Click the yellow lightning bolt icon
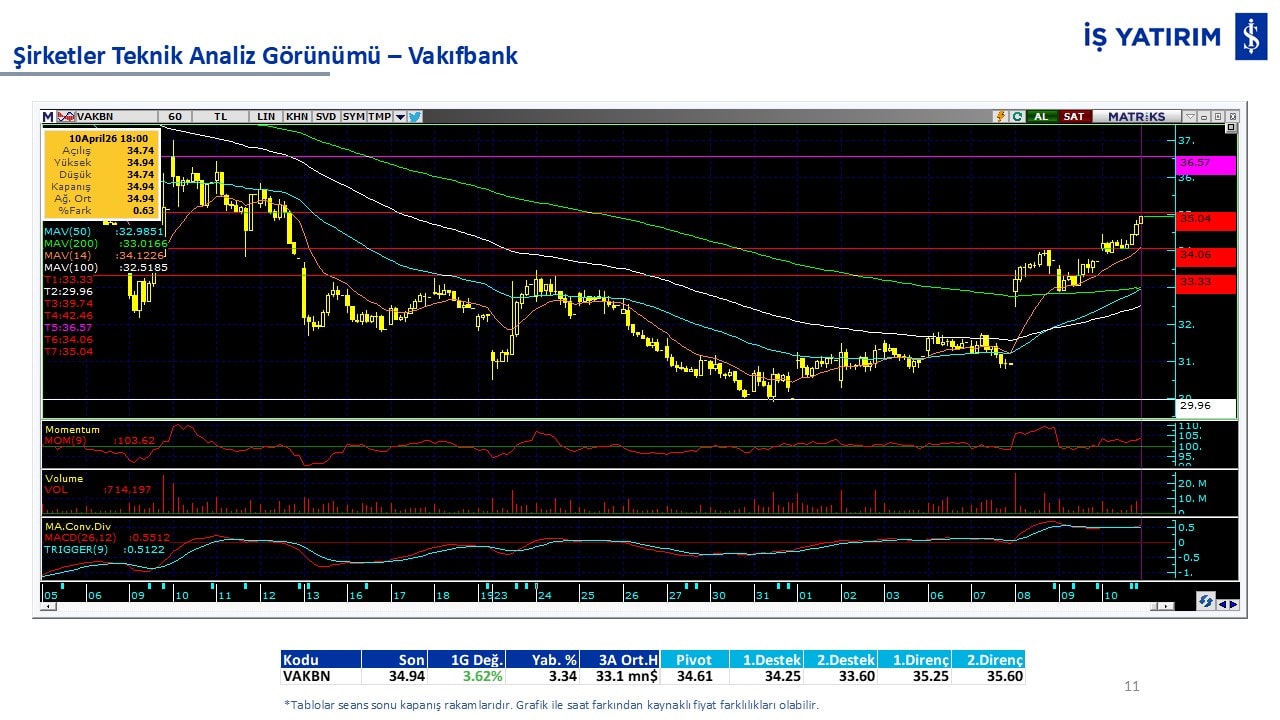The width and height of the screenshot is (1280, 720). point(1000,117)
